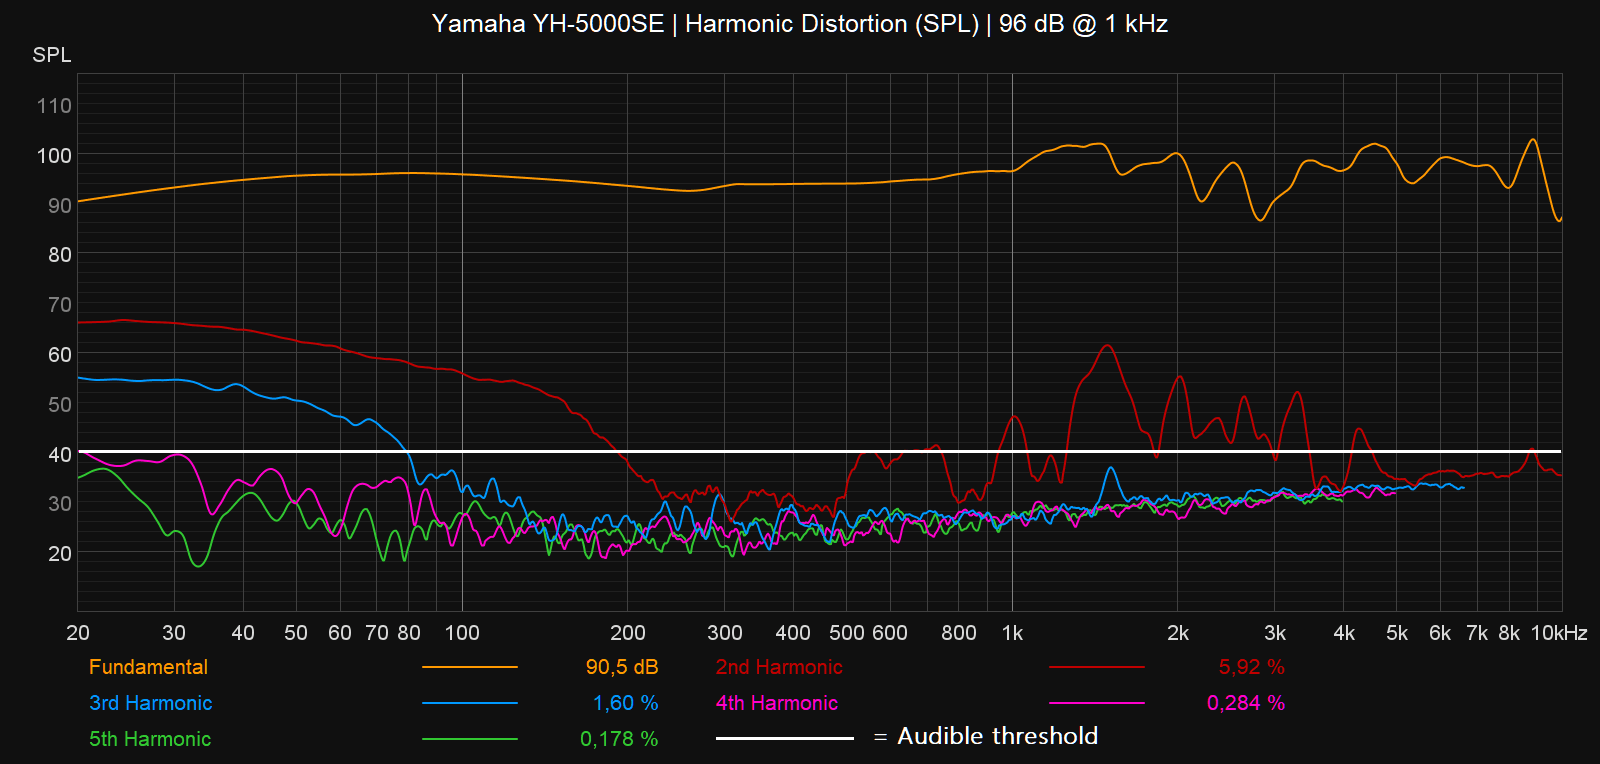Viewport: 1600px width, 764px height.
Task: Click the 1k frequency axis label
Action: [x=1012, y=633]
